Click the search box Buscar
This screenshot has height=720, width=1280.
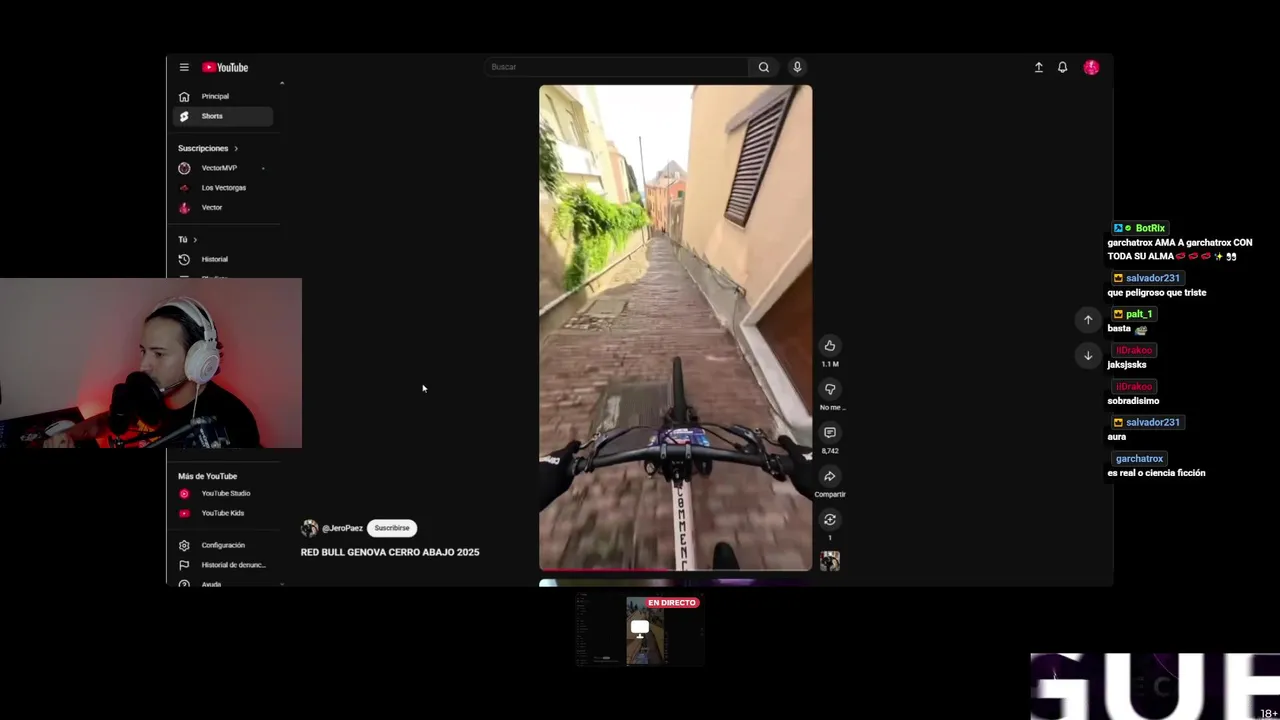point(617,67)
